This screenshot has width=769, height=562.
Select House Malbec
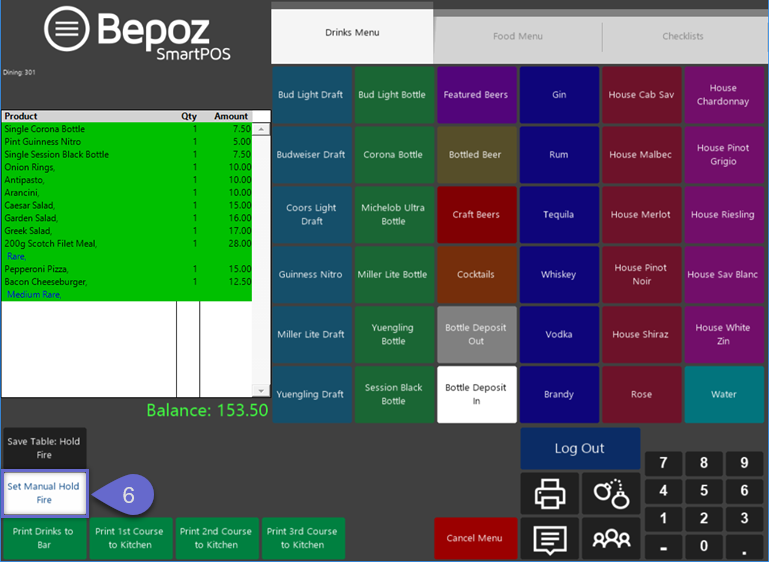coord(641,154)
